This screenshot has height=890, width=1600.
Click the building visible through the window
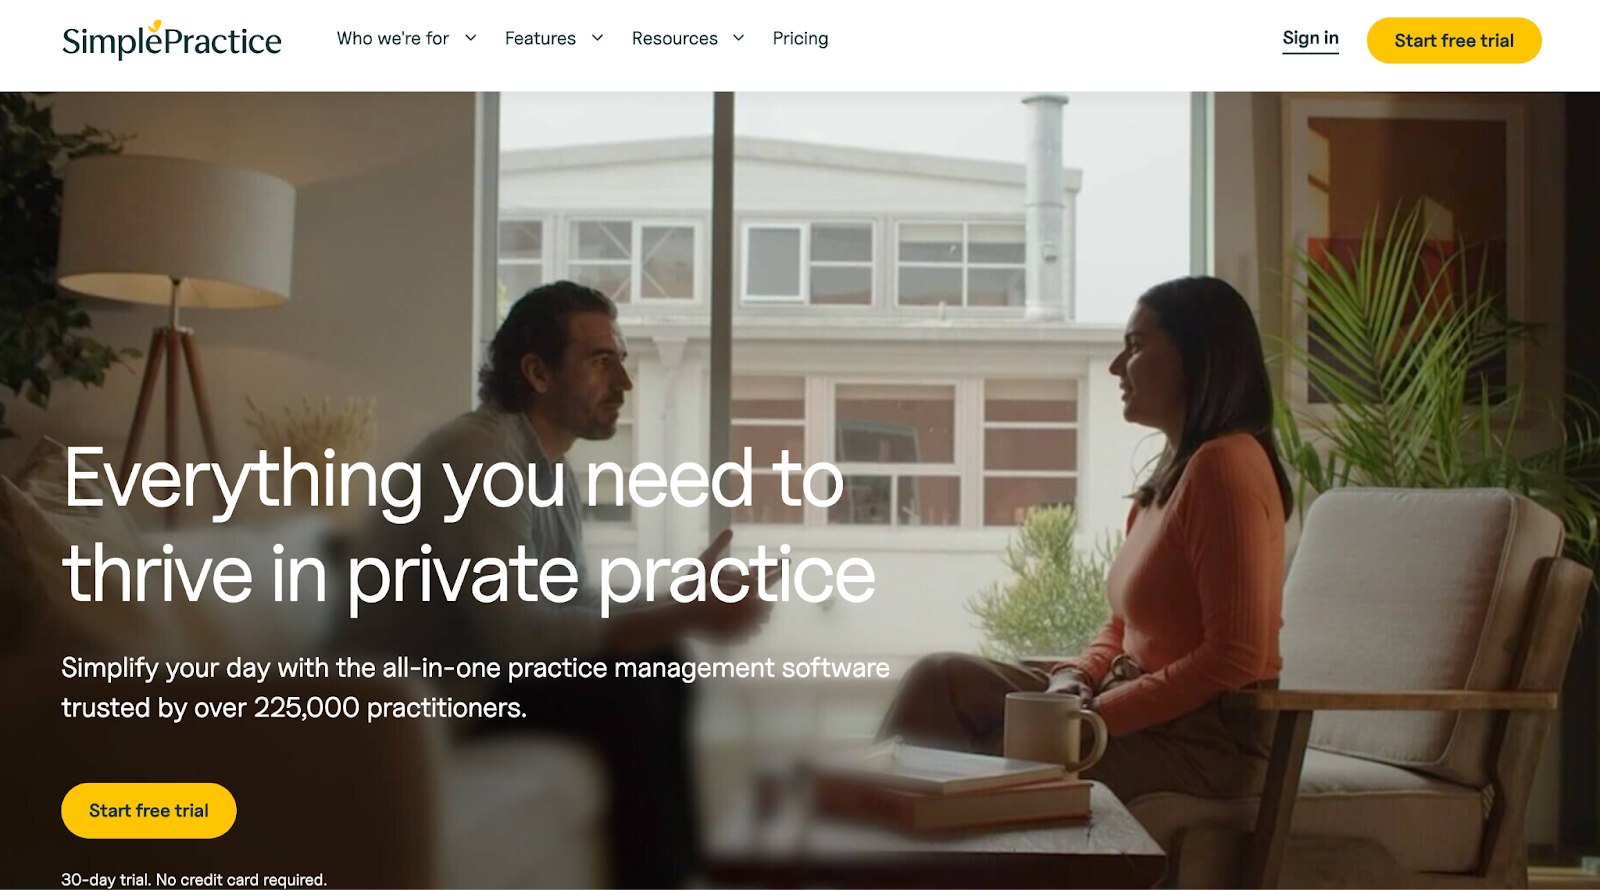[x=790, y=320]
